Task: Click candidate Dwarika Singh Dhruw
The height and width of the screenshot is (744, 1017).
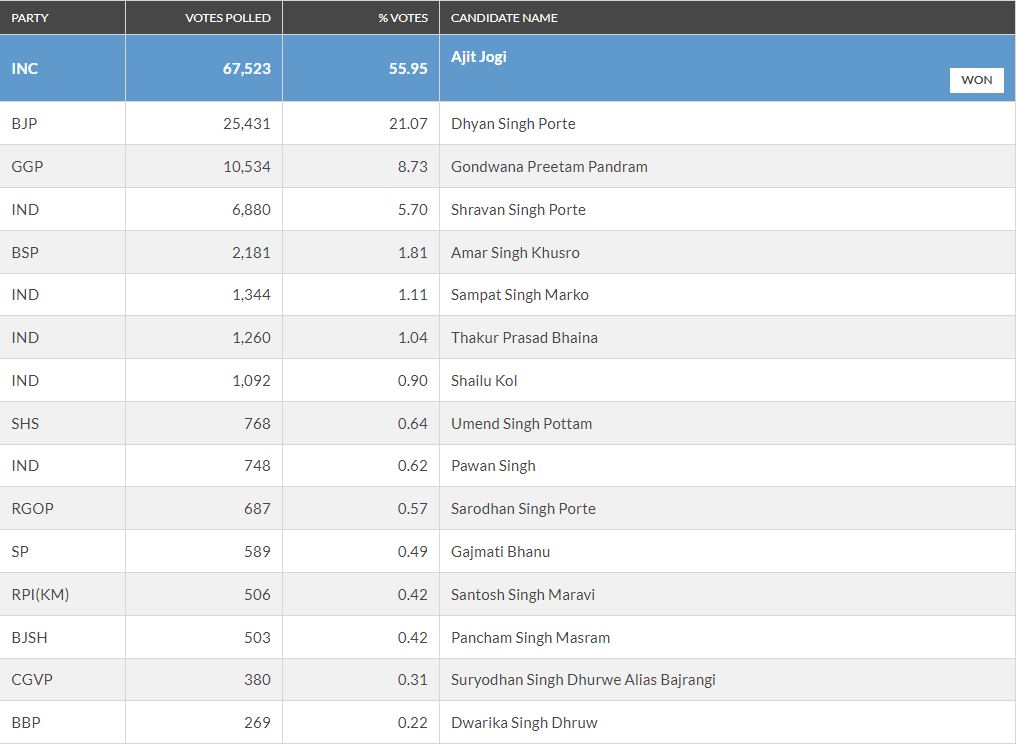Action: (524, 723)
